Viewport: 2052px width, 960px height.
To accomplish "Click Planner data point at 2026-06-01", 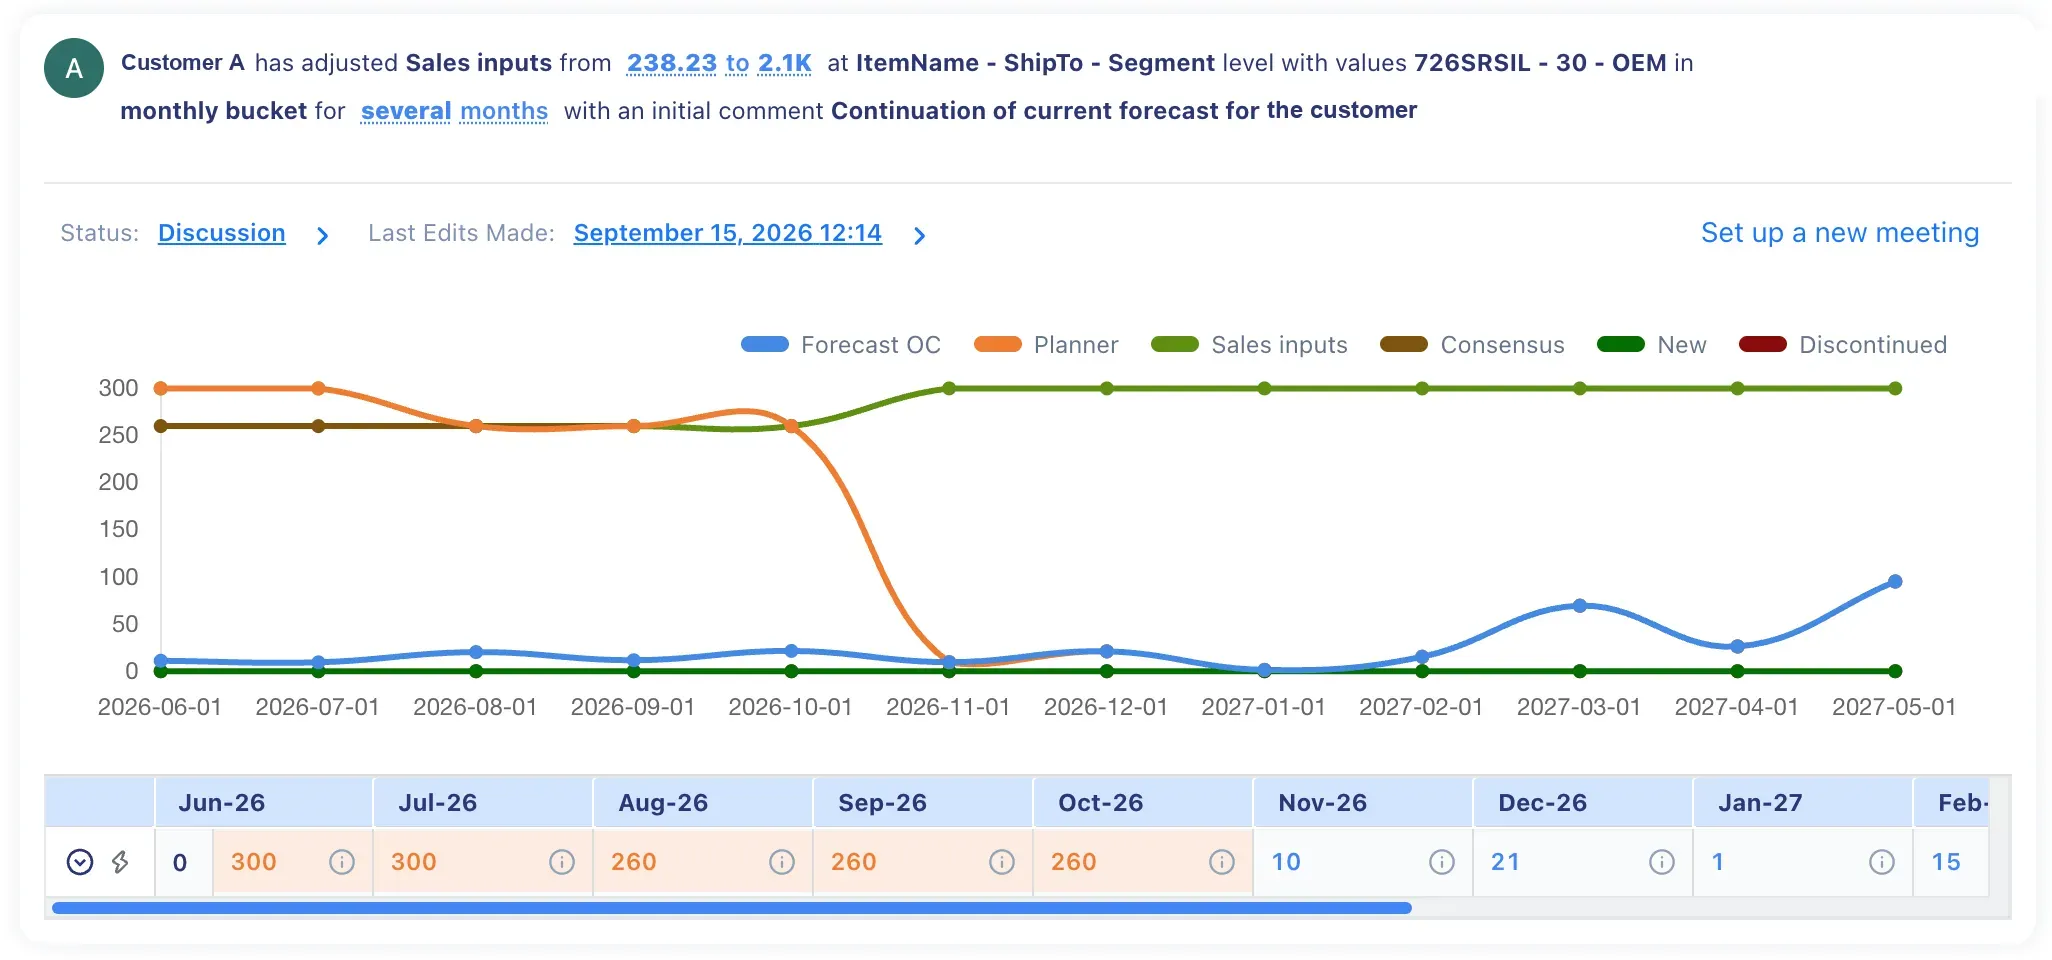I will (161, 388).
